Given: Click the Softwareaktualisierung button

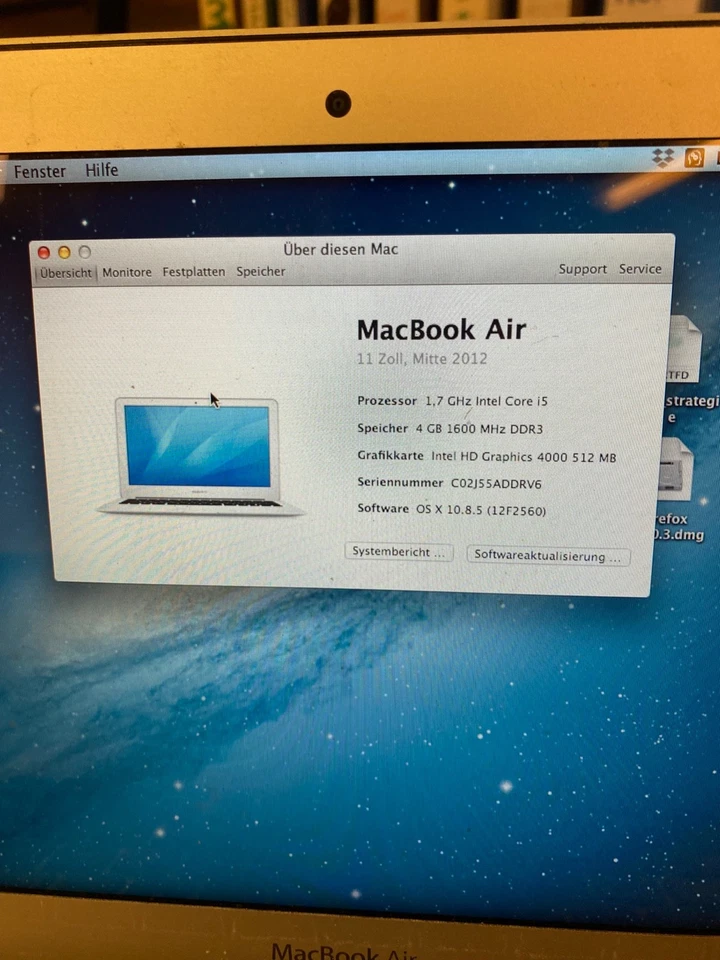Looking at the screenshot, I should pos(548,556).
